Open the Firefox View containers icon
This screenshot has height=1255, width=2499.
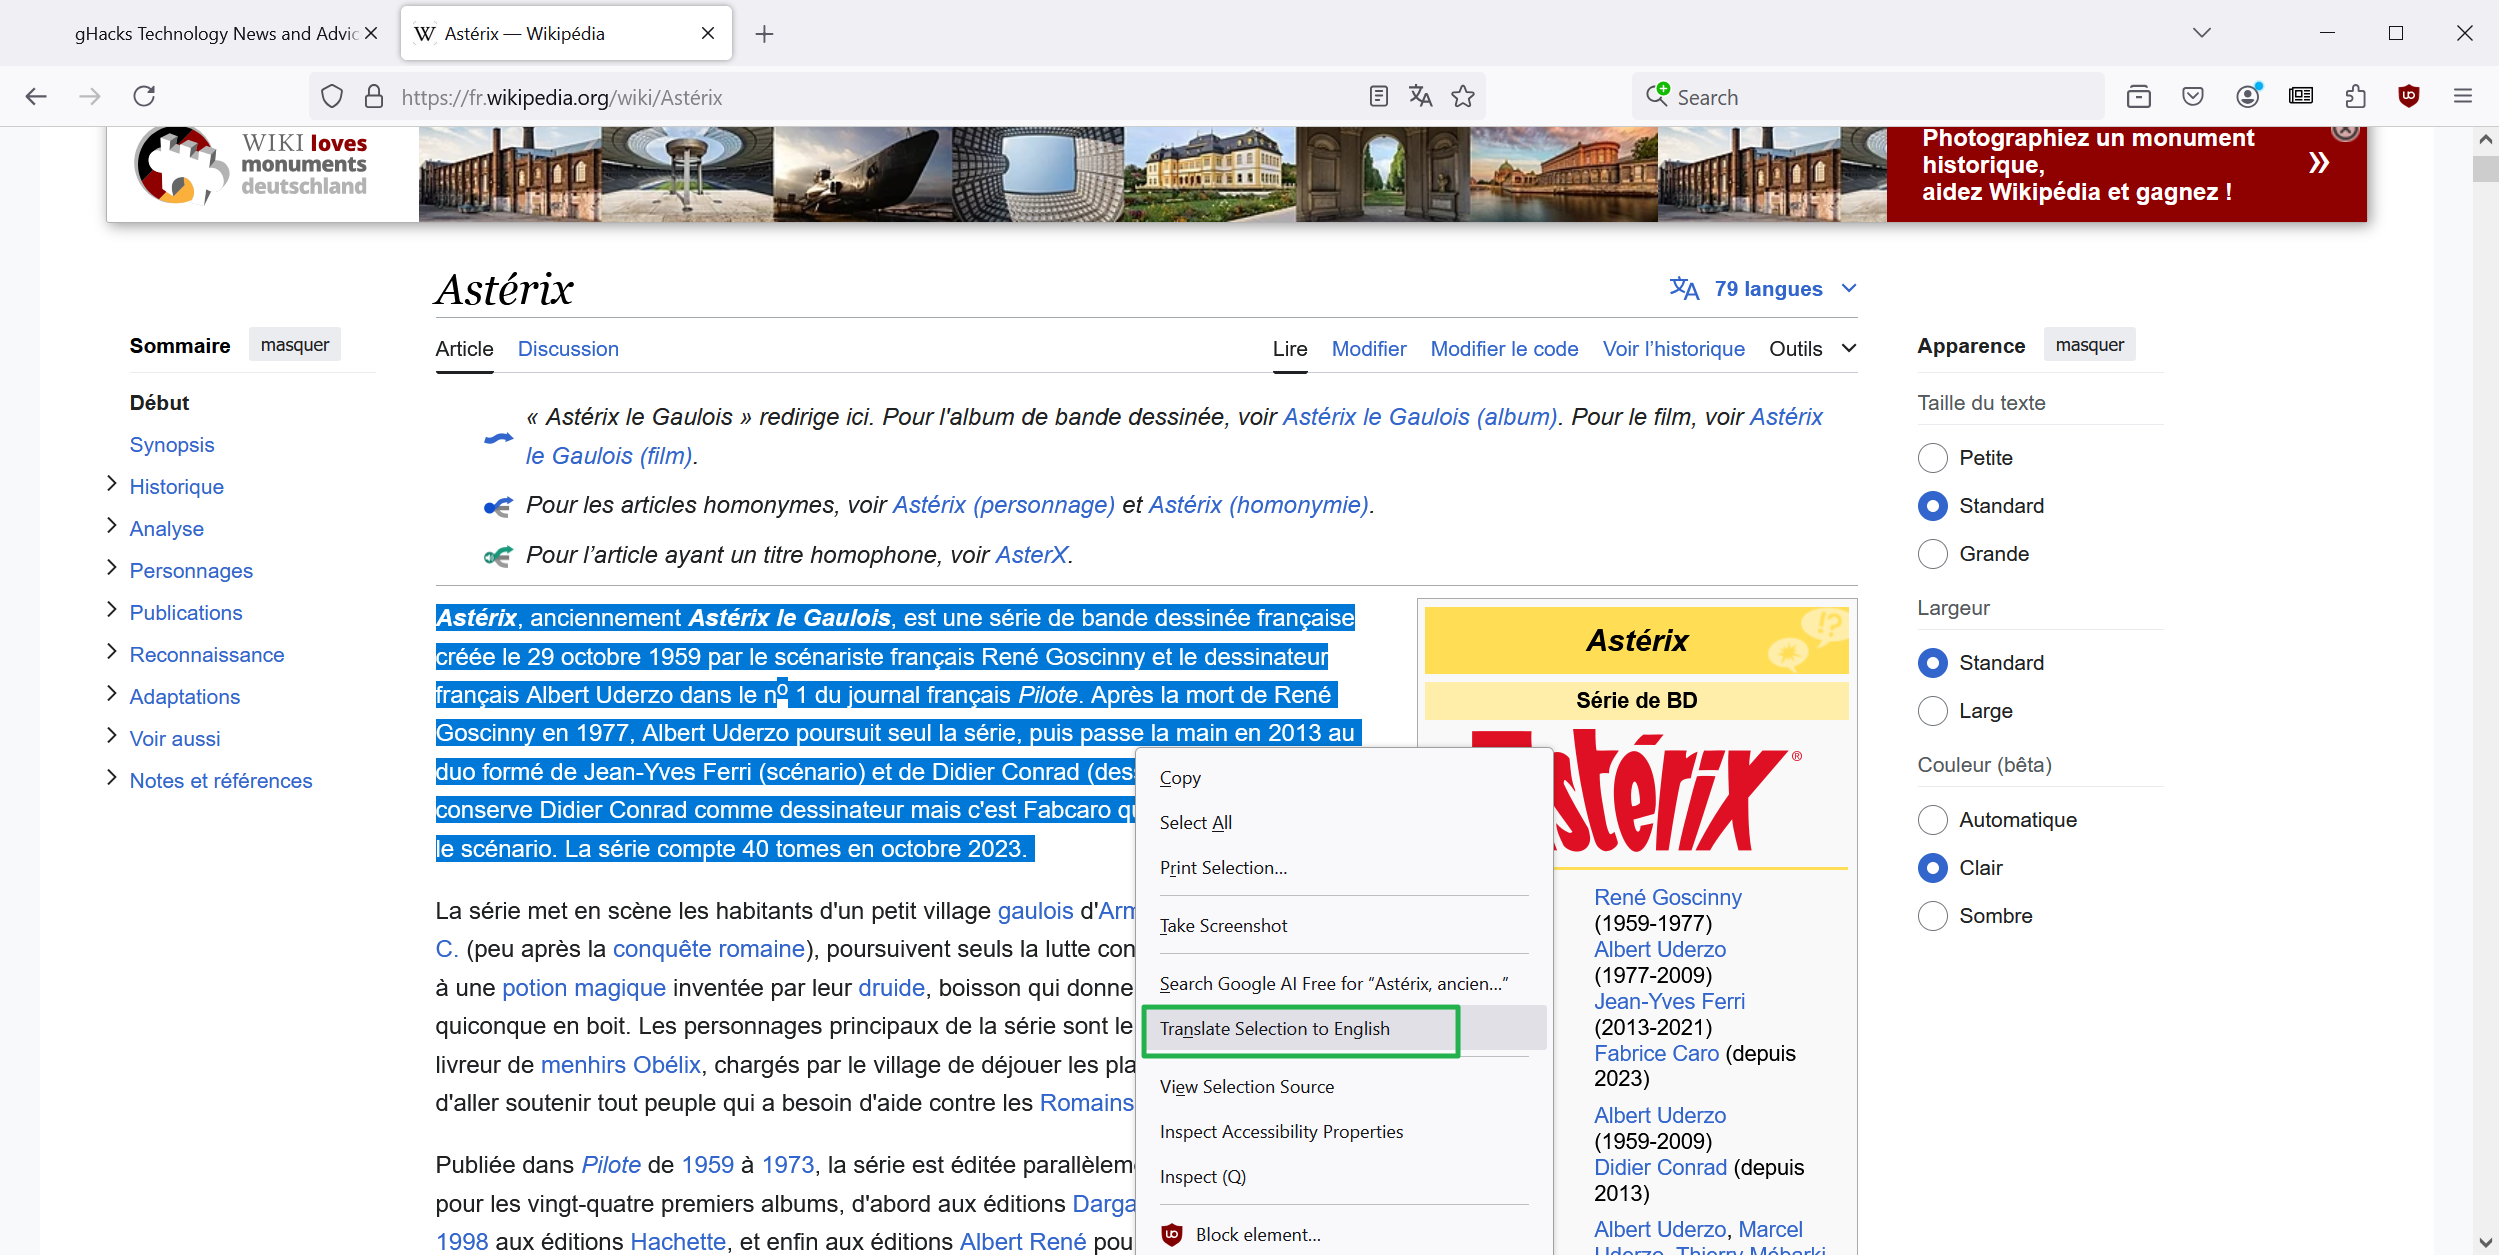click(2139, 96)
